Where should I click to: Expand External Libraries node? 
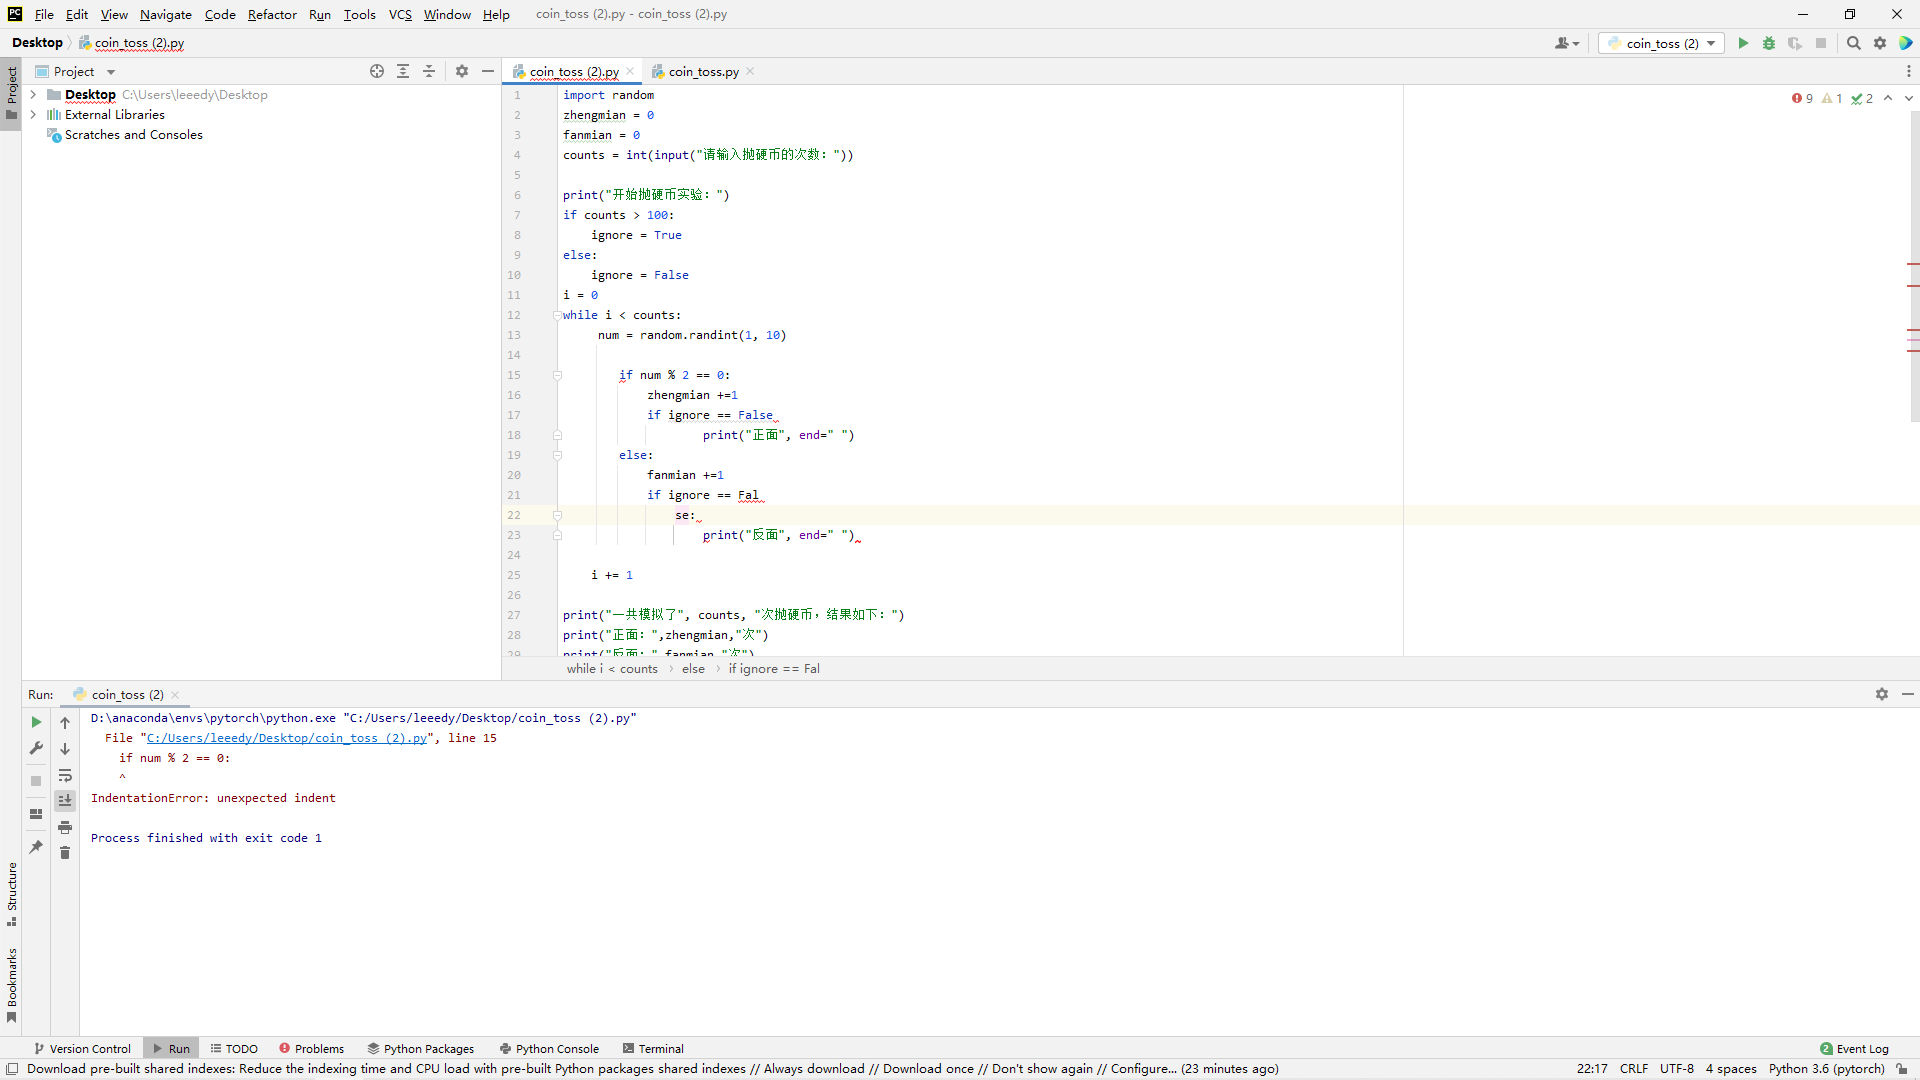pyautogui.click(x=33, y=115)
